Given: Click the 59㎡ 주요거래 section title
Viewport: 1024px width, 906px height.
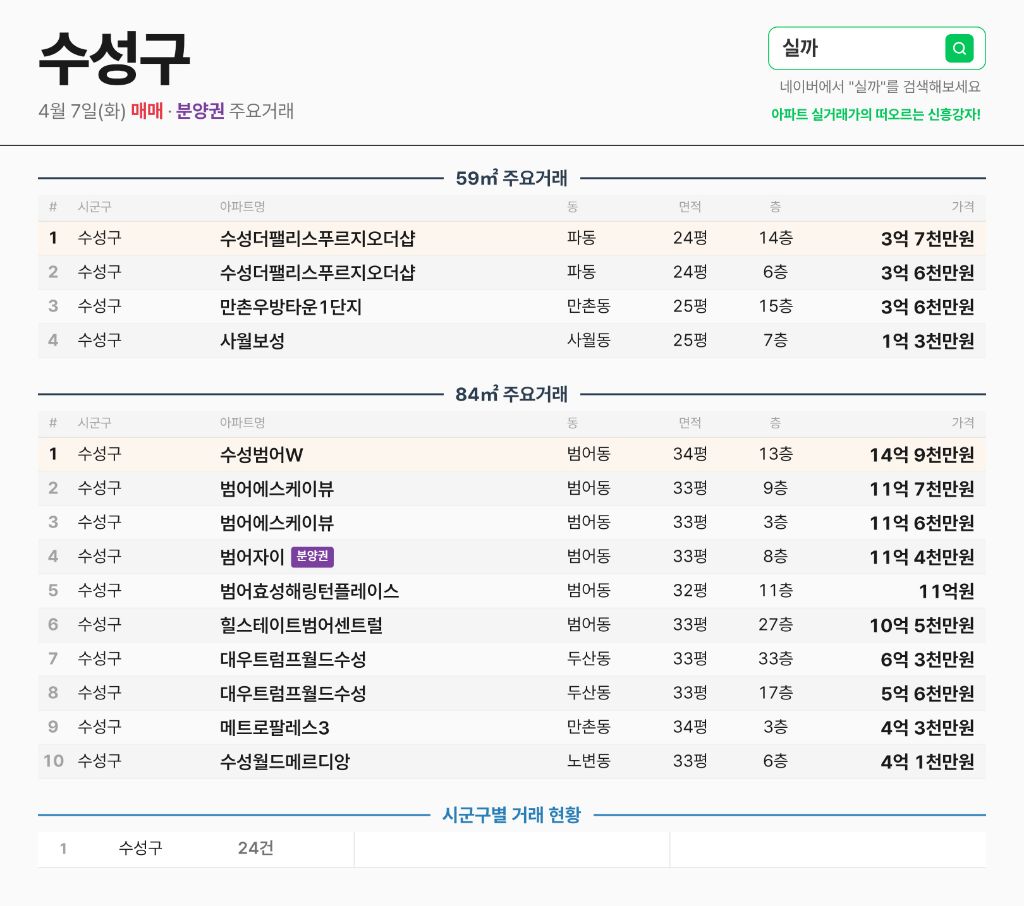Looking at the screenshot, I should tap(511, 178).
